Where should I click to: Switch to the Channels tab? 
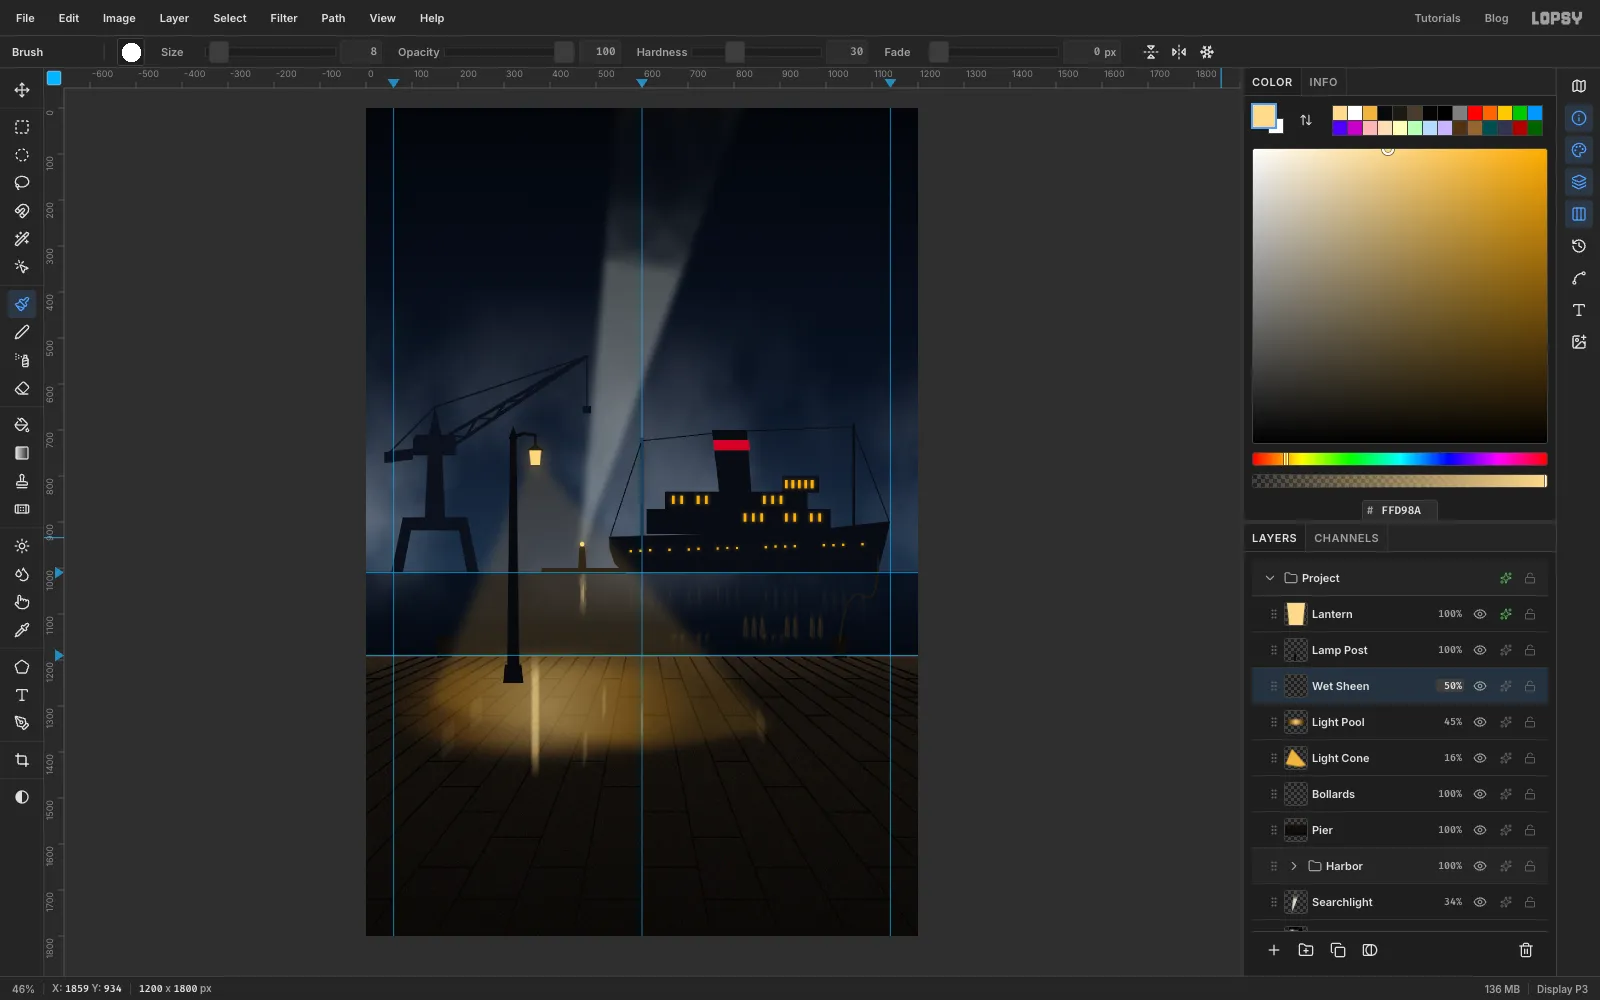1346,538
